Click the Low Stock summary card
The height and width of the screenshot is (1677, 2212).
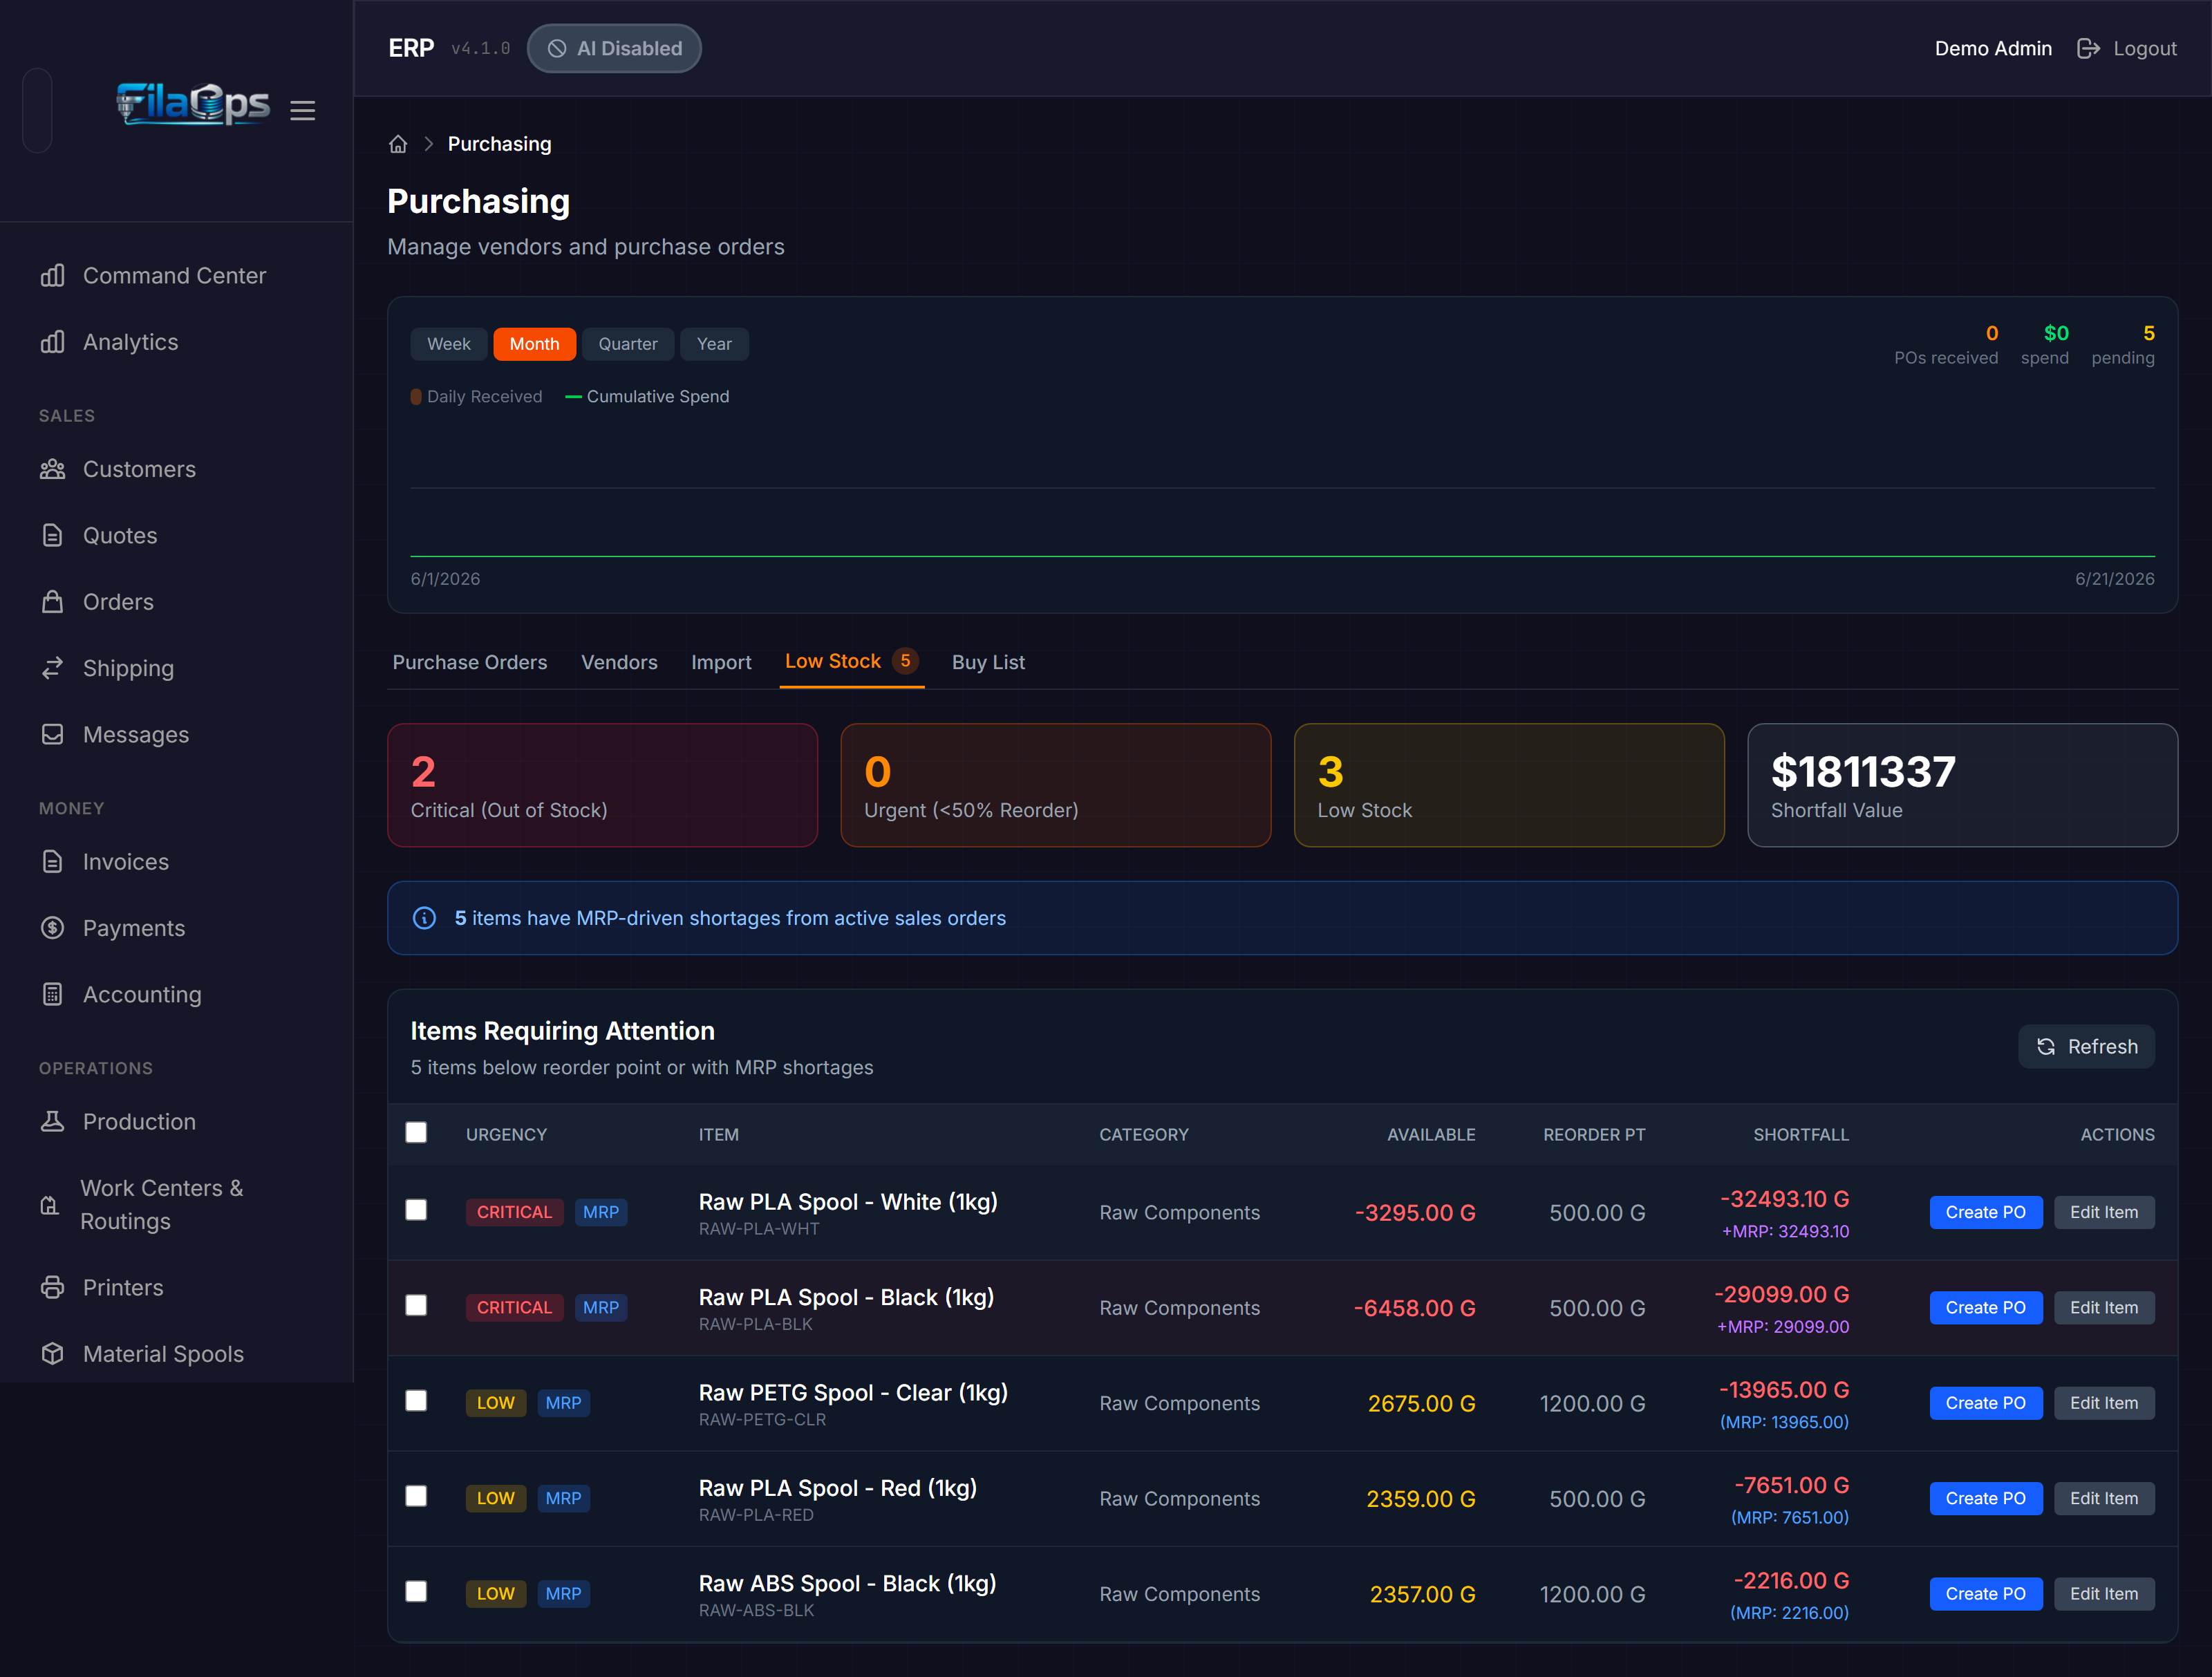[1509, 785]
